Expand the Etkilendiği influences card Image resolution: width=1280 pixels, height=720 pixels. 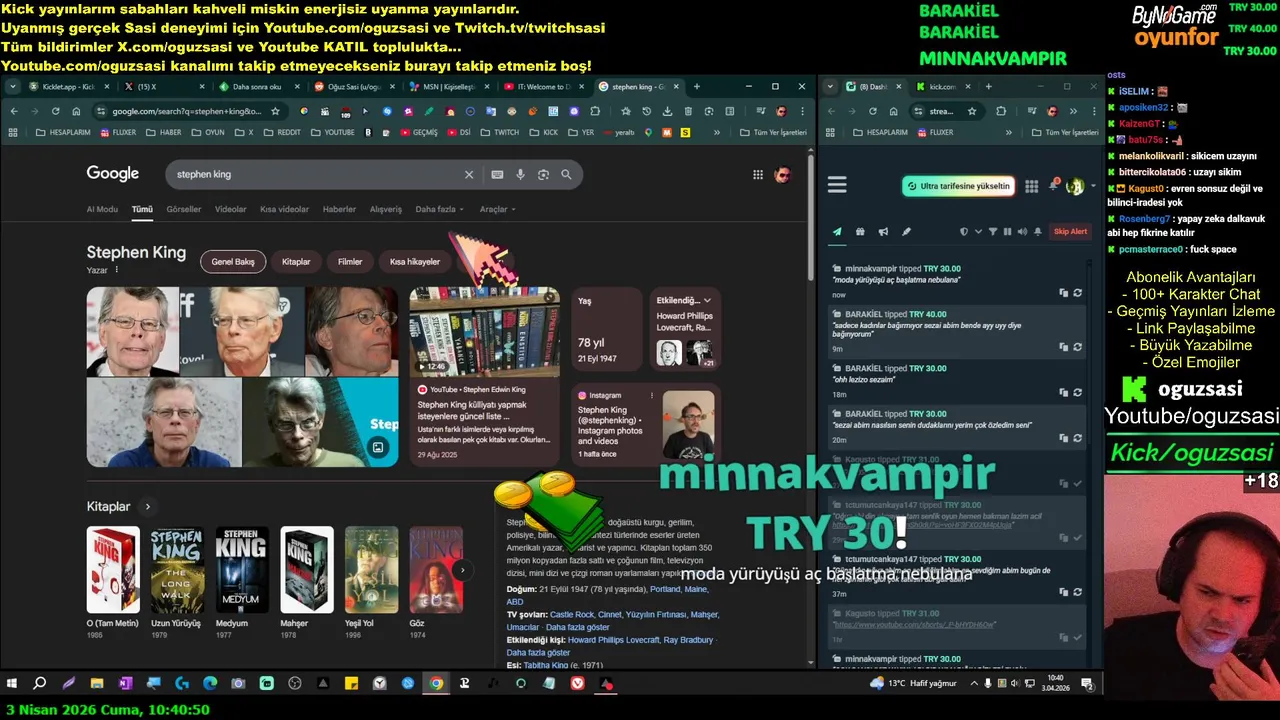pyautogui.click(x=707, y=300)
